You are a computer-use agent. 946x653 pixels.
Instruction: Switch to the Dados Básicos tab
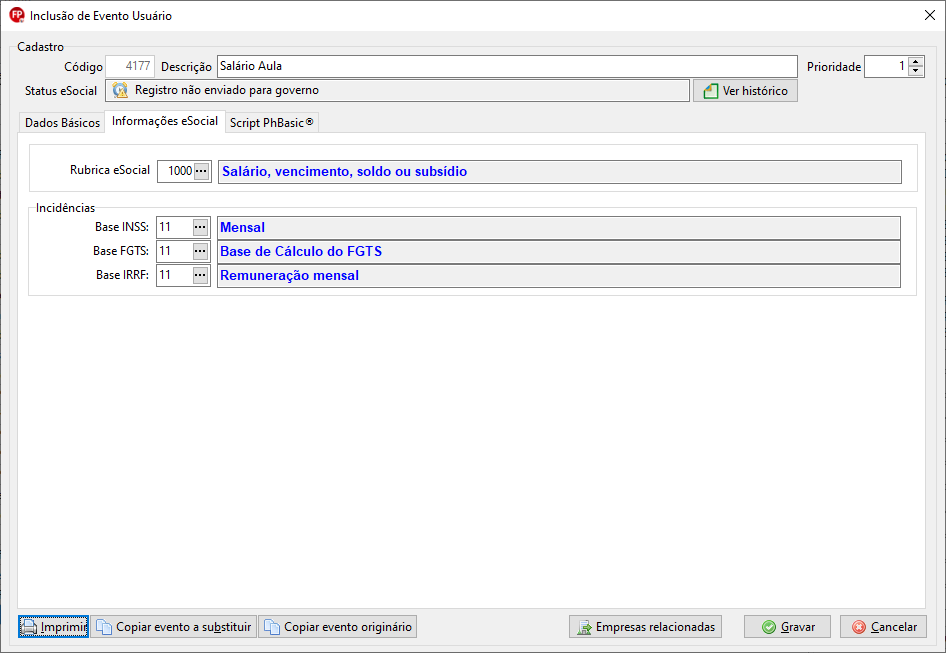tap(62, 123)
